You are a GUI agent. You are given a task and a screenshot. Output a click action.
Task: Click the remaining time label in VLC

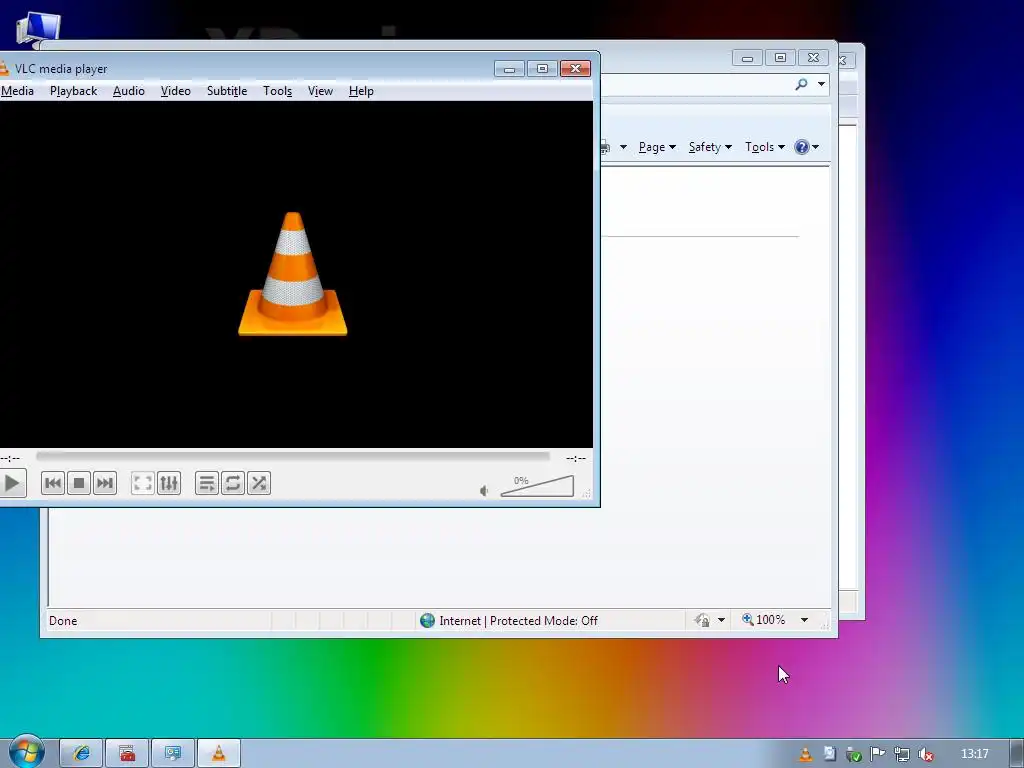(575, 458)
